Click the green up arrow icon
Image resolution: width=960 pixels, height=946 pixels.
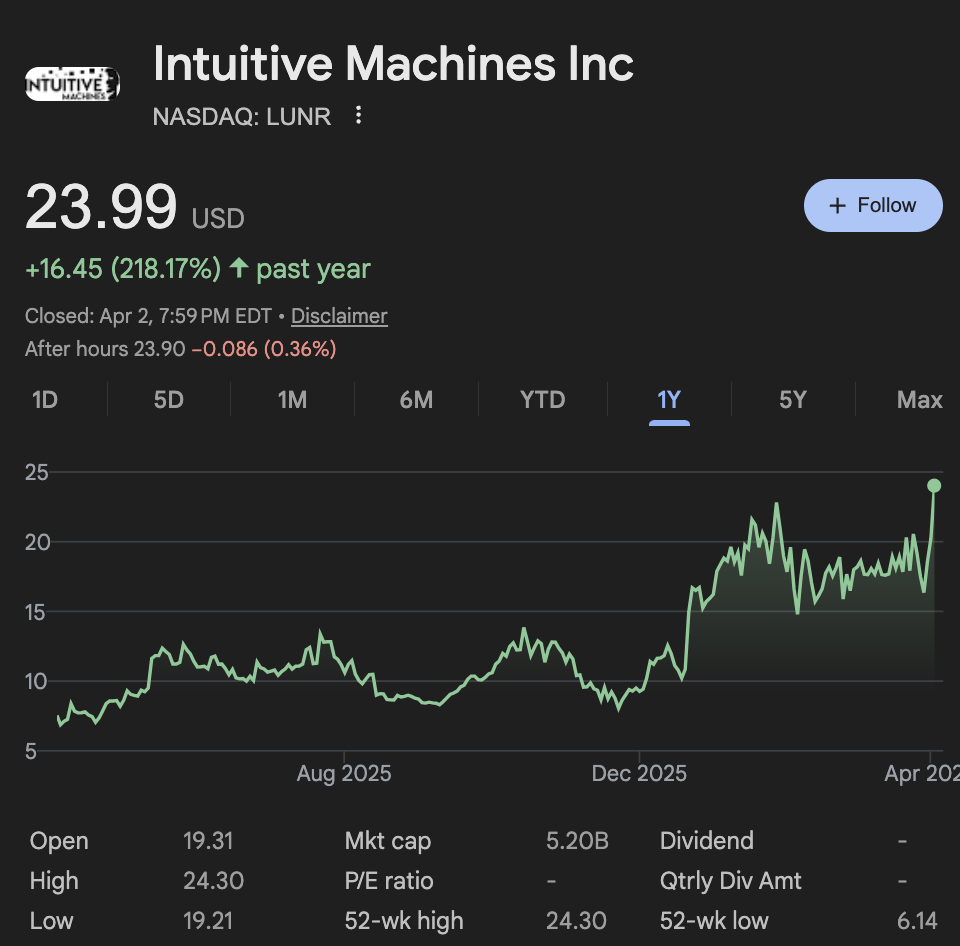238,269
